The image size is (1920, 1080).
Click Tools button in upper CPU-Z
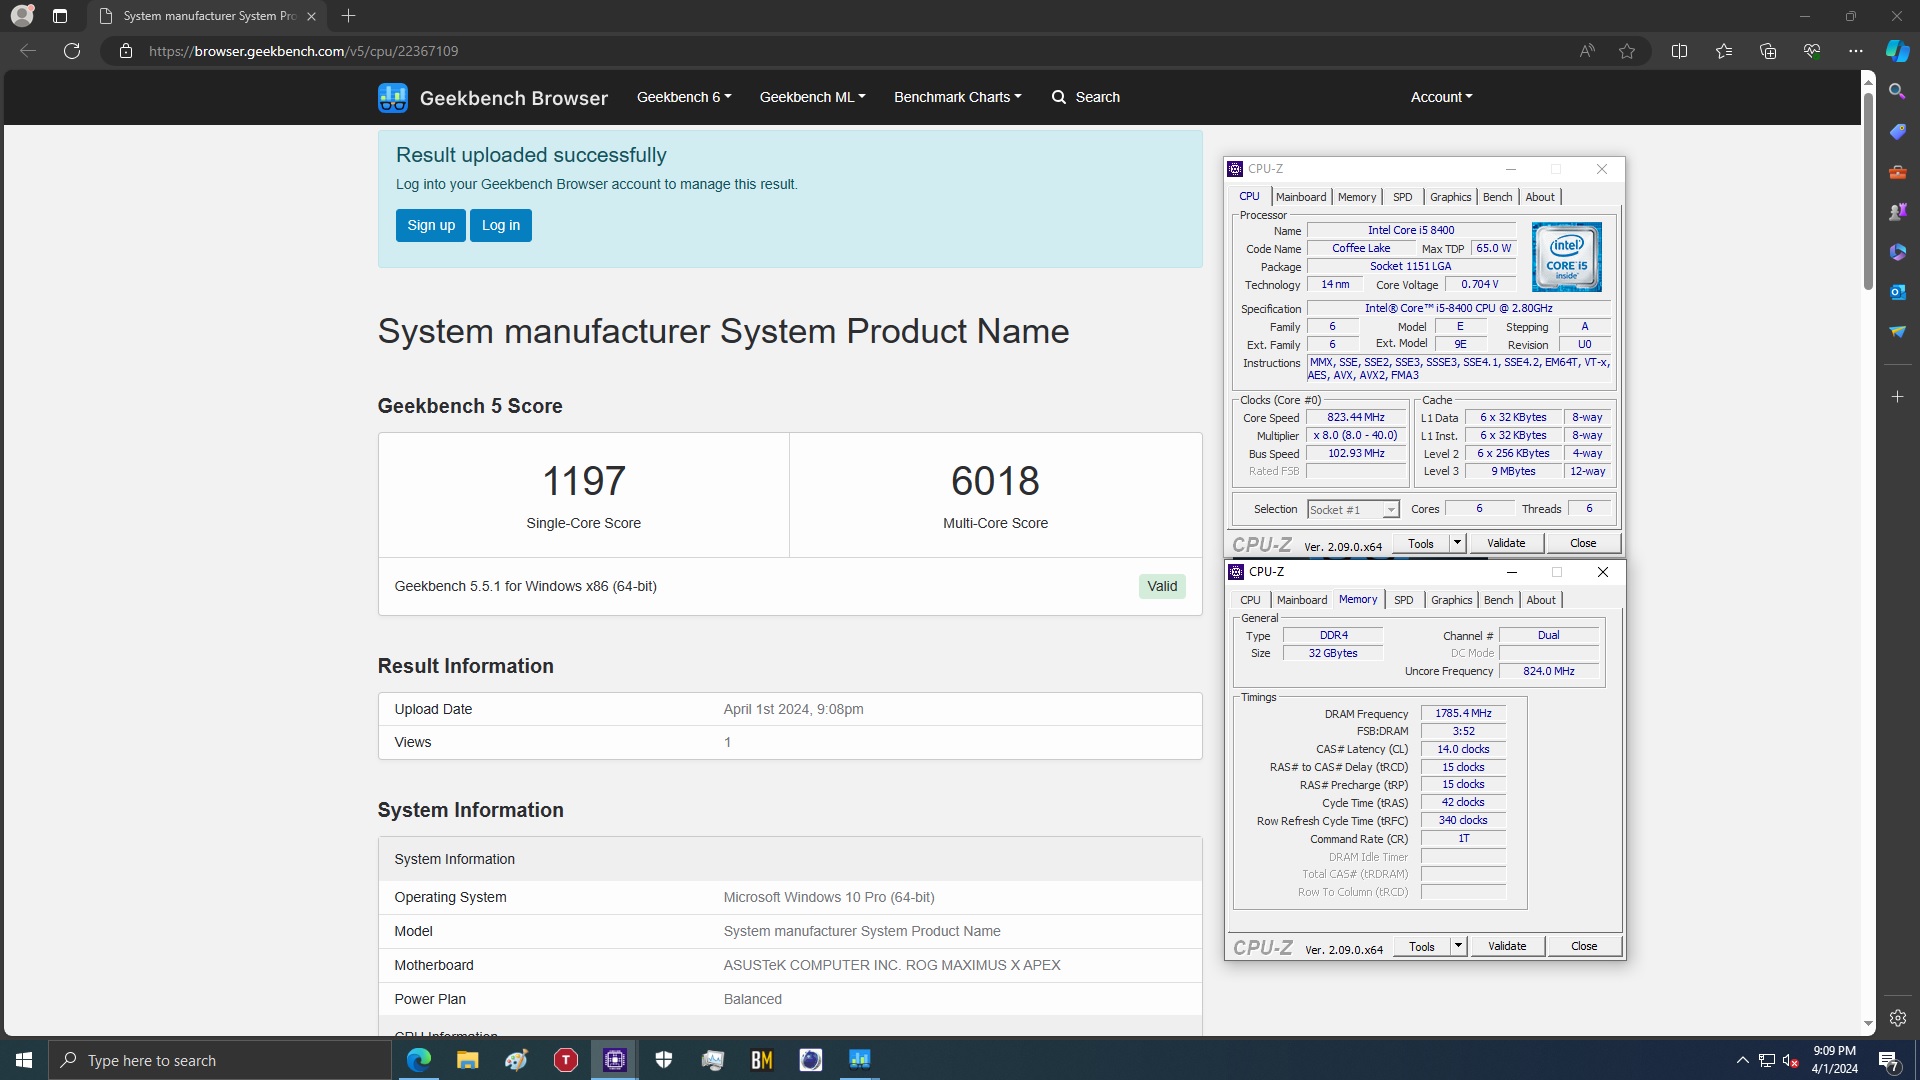point(1421,543)
